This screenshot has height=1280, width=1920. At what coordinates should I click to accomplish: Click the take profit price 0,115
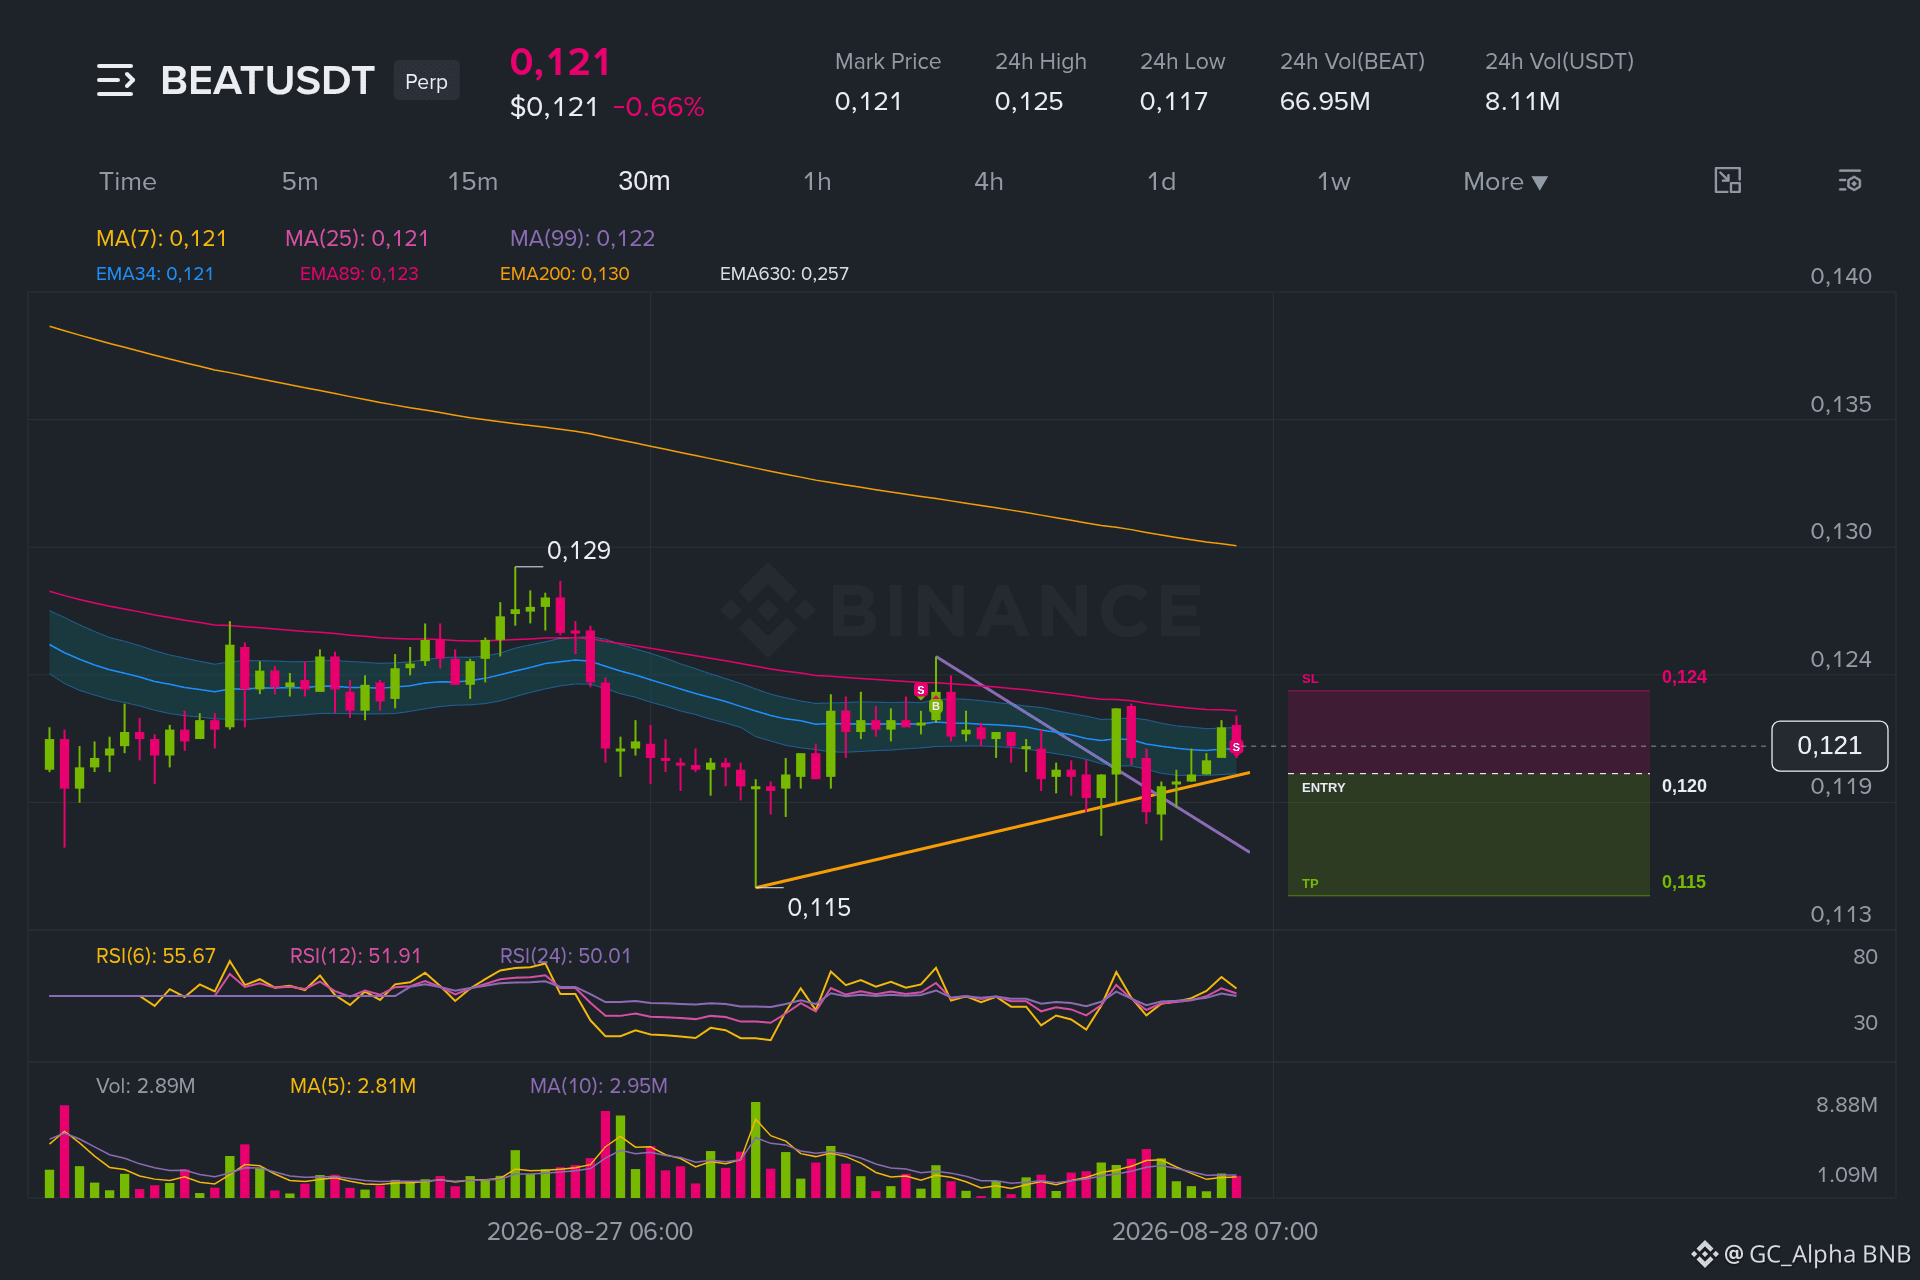(x=1684, y=882)
